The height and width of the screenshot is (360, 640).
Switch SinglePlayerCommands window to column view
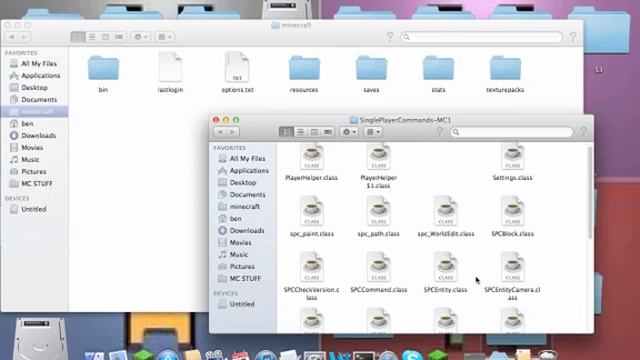[314, 132]
